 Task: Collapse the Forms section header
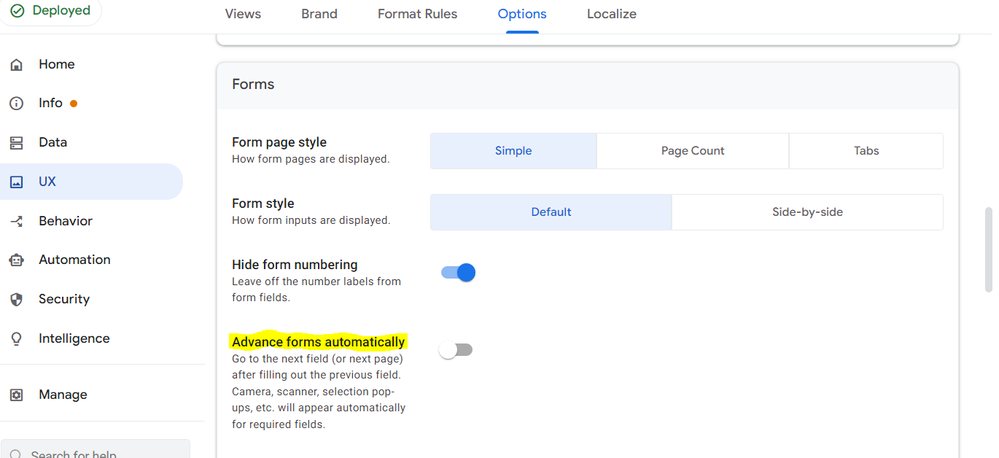(x=587, y=85)
